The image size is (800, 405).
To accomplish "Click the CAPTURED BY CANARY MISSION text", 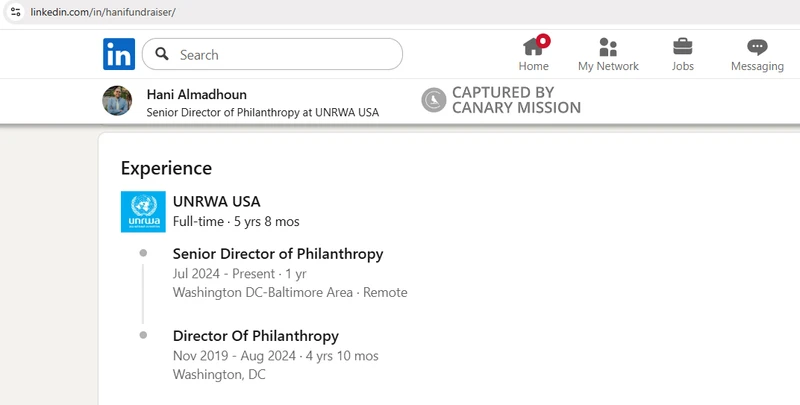I will [x=516, y=100].
